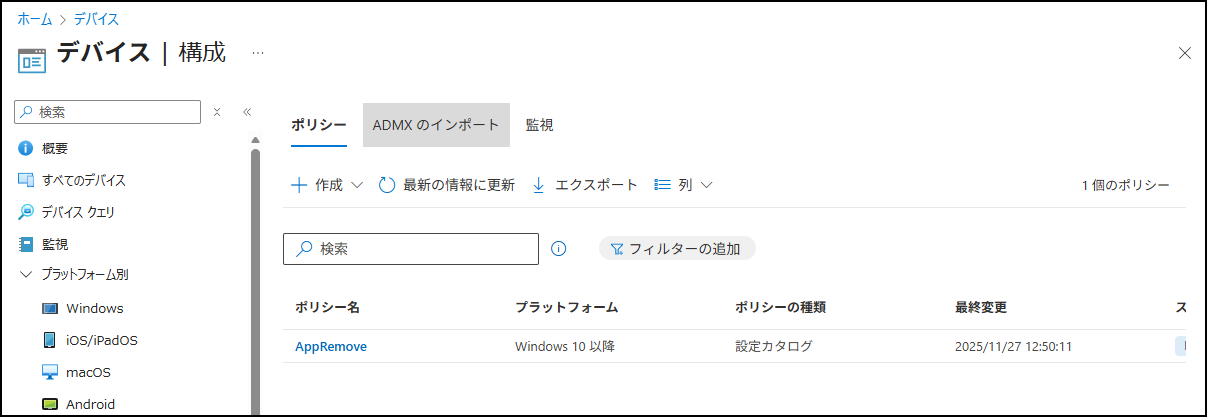
Task: Click the Export (エクスポート) button
Action: (x=584, y=185)
